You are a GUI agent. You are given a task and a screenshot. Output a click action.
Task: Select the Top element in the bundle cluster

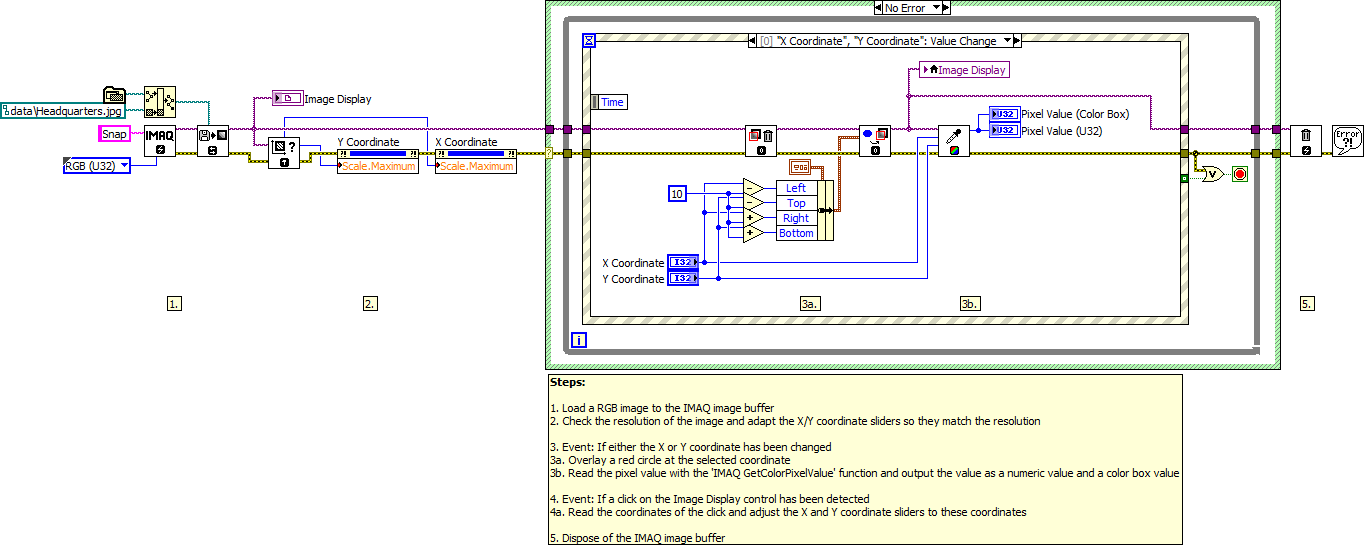point(796,203)
